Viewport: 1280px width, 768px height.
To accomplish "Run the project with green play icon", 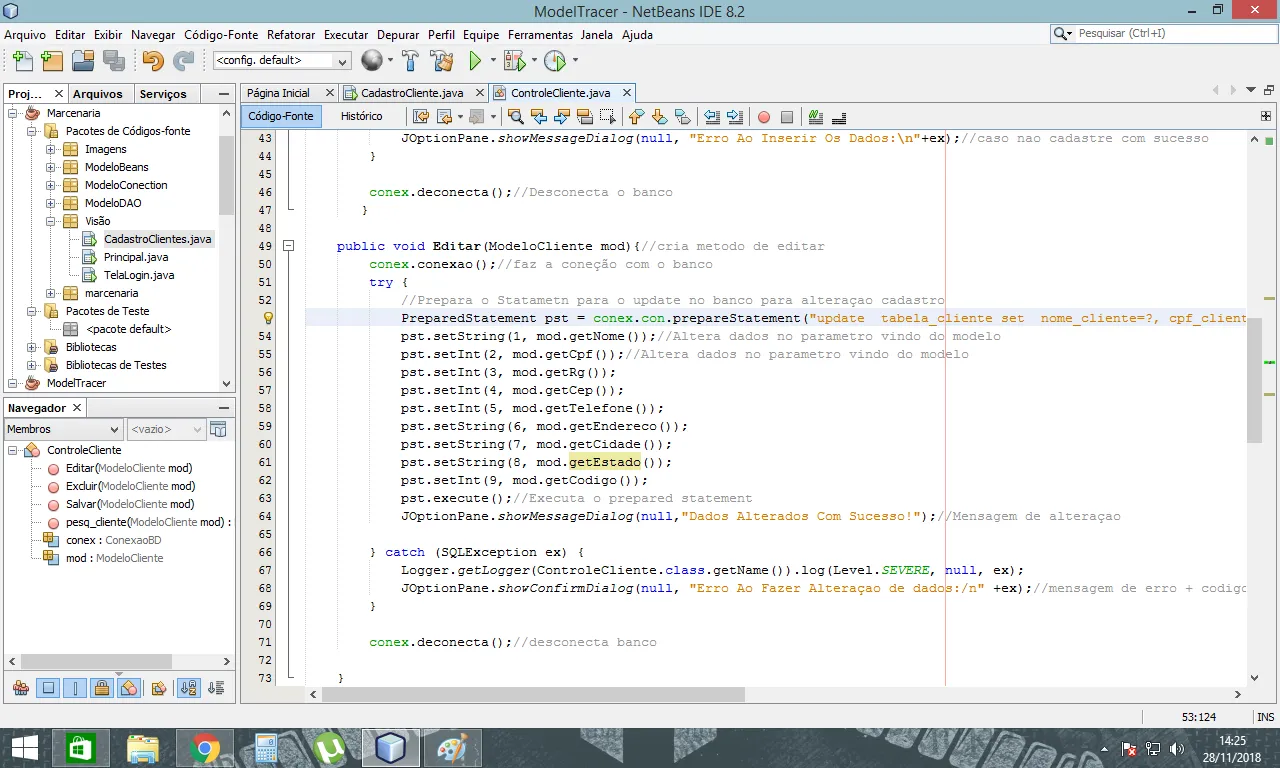I will tap(476, 61).
